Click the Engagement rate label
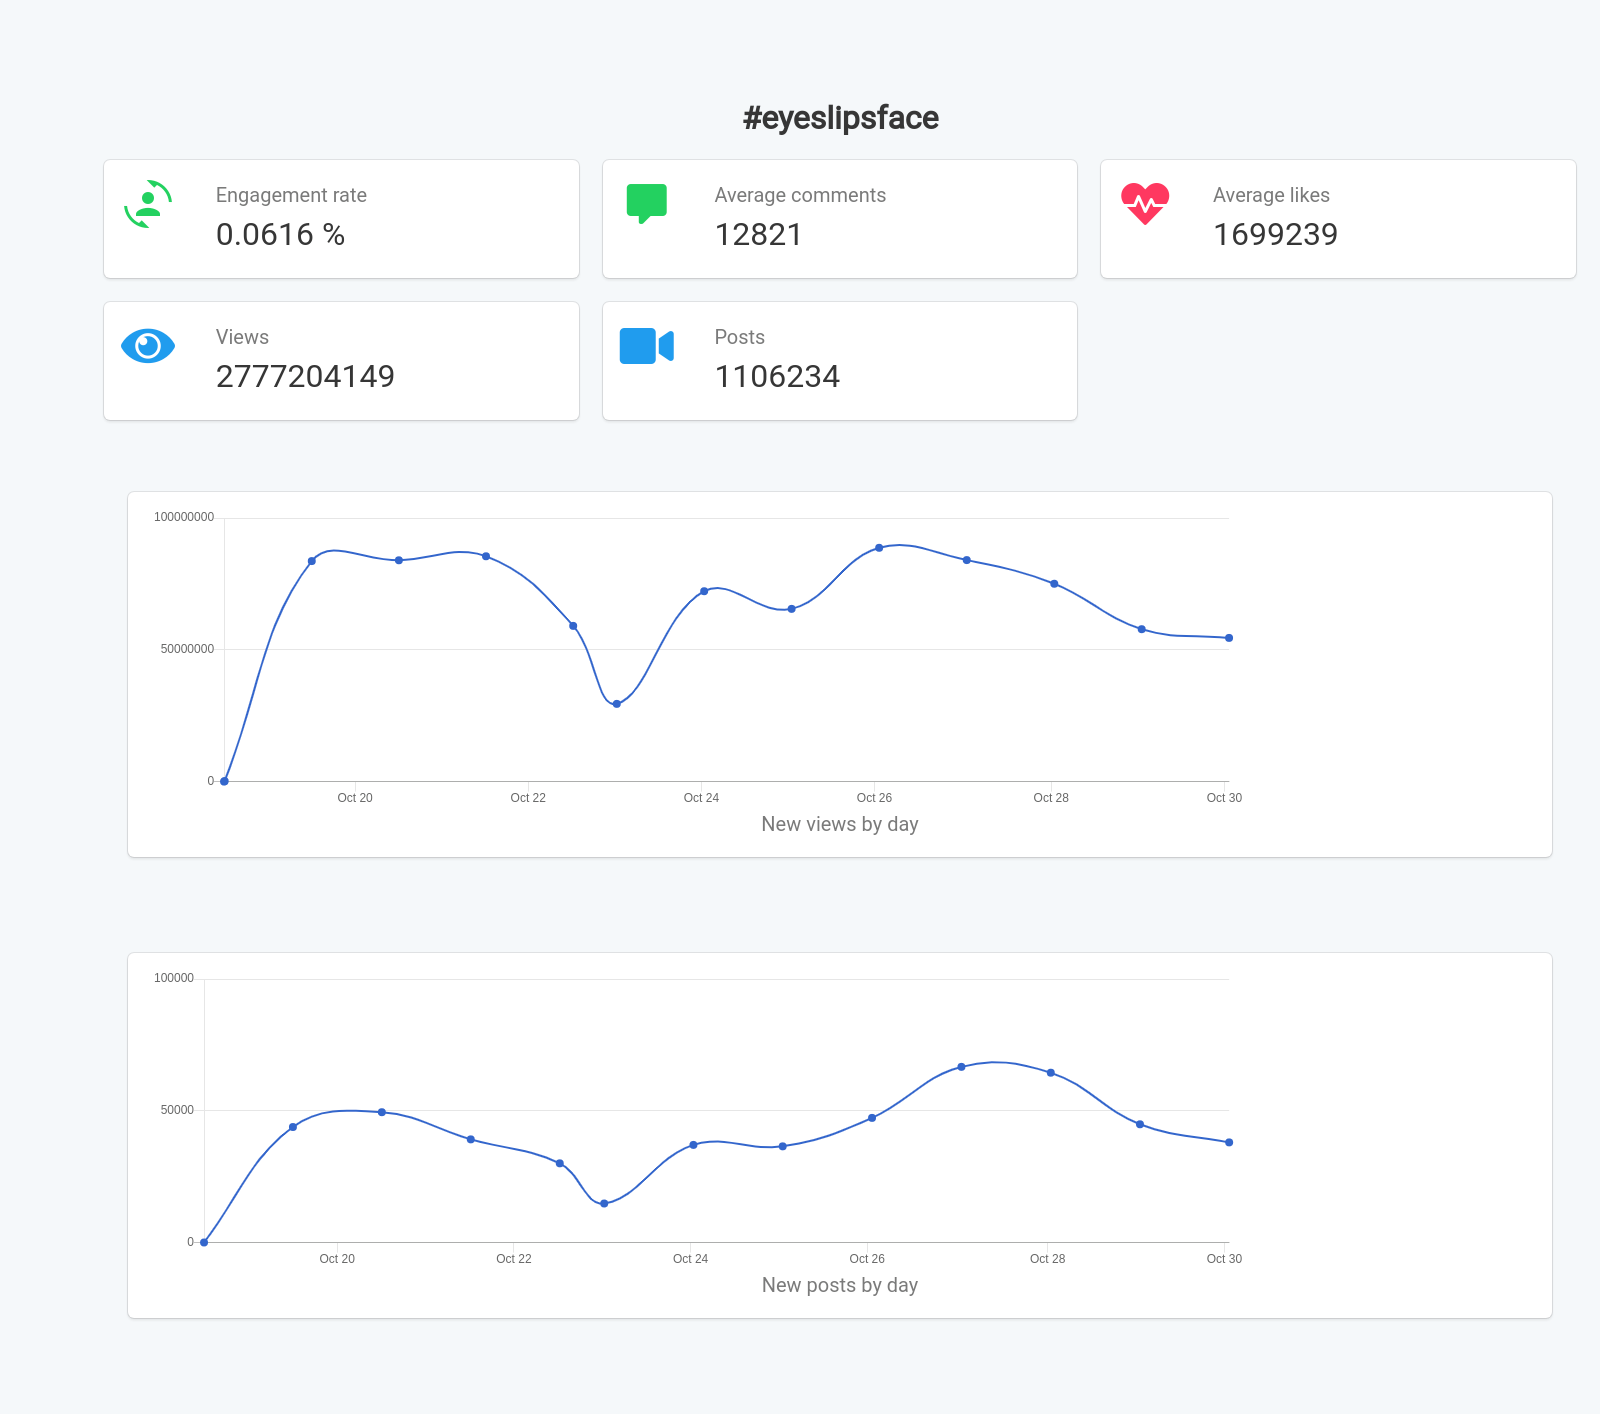Image resolution: width=1600 pixels, height=1414 pixels. click(x=291, y=195)
